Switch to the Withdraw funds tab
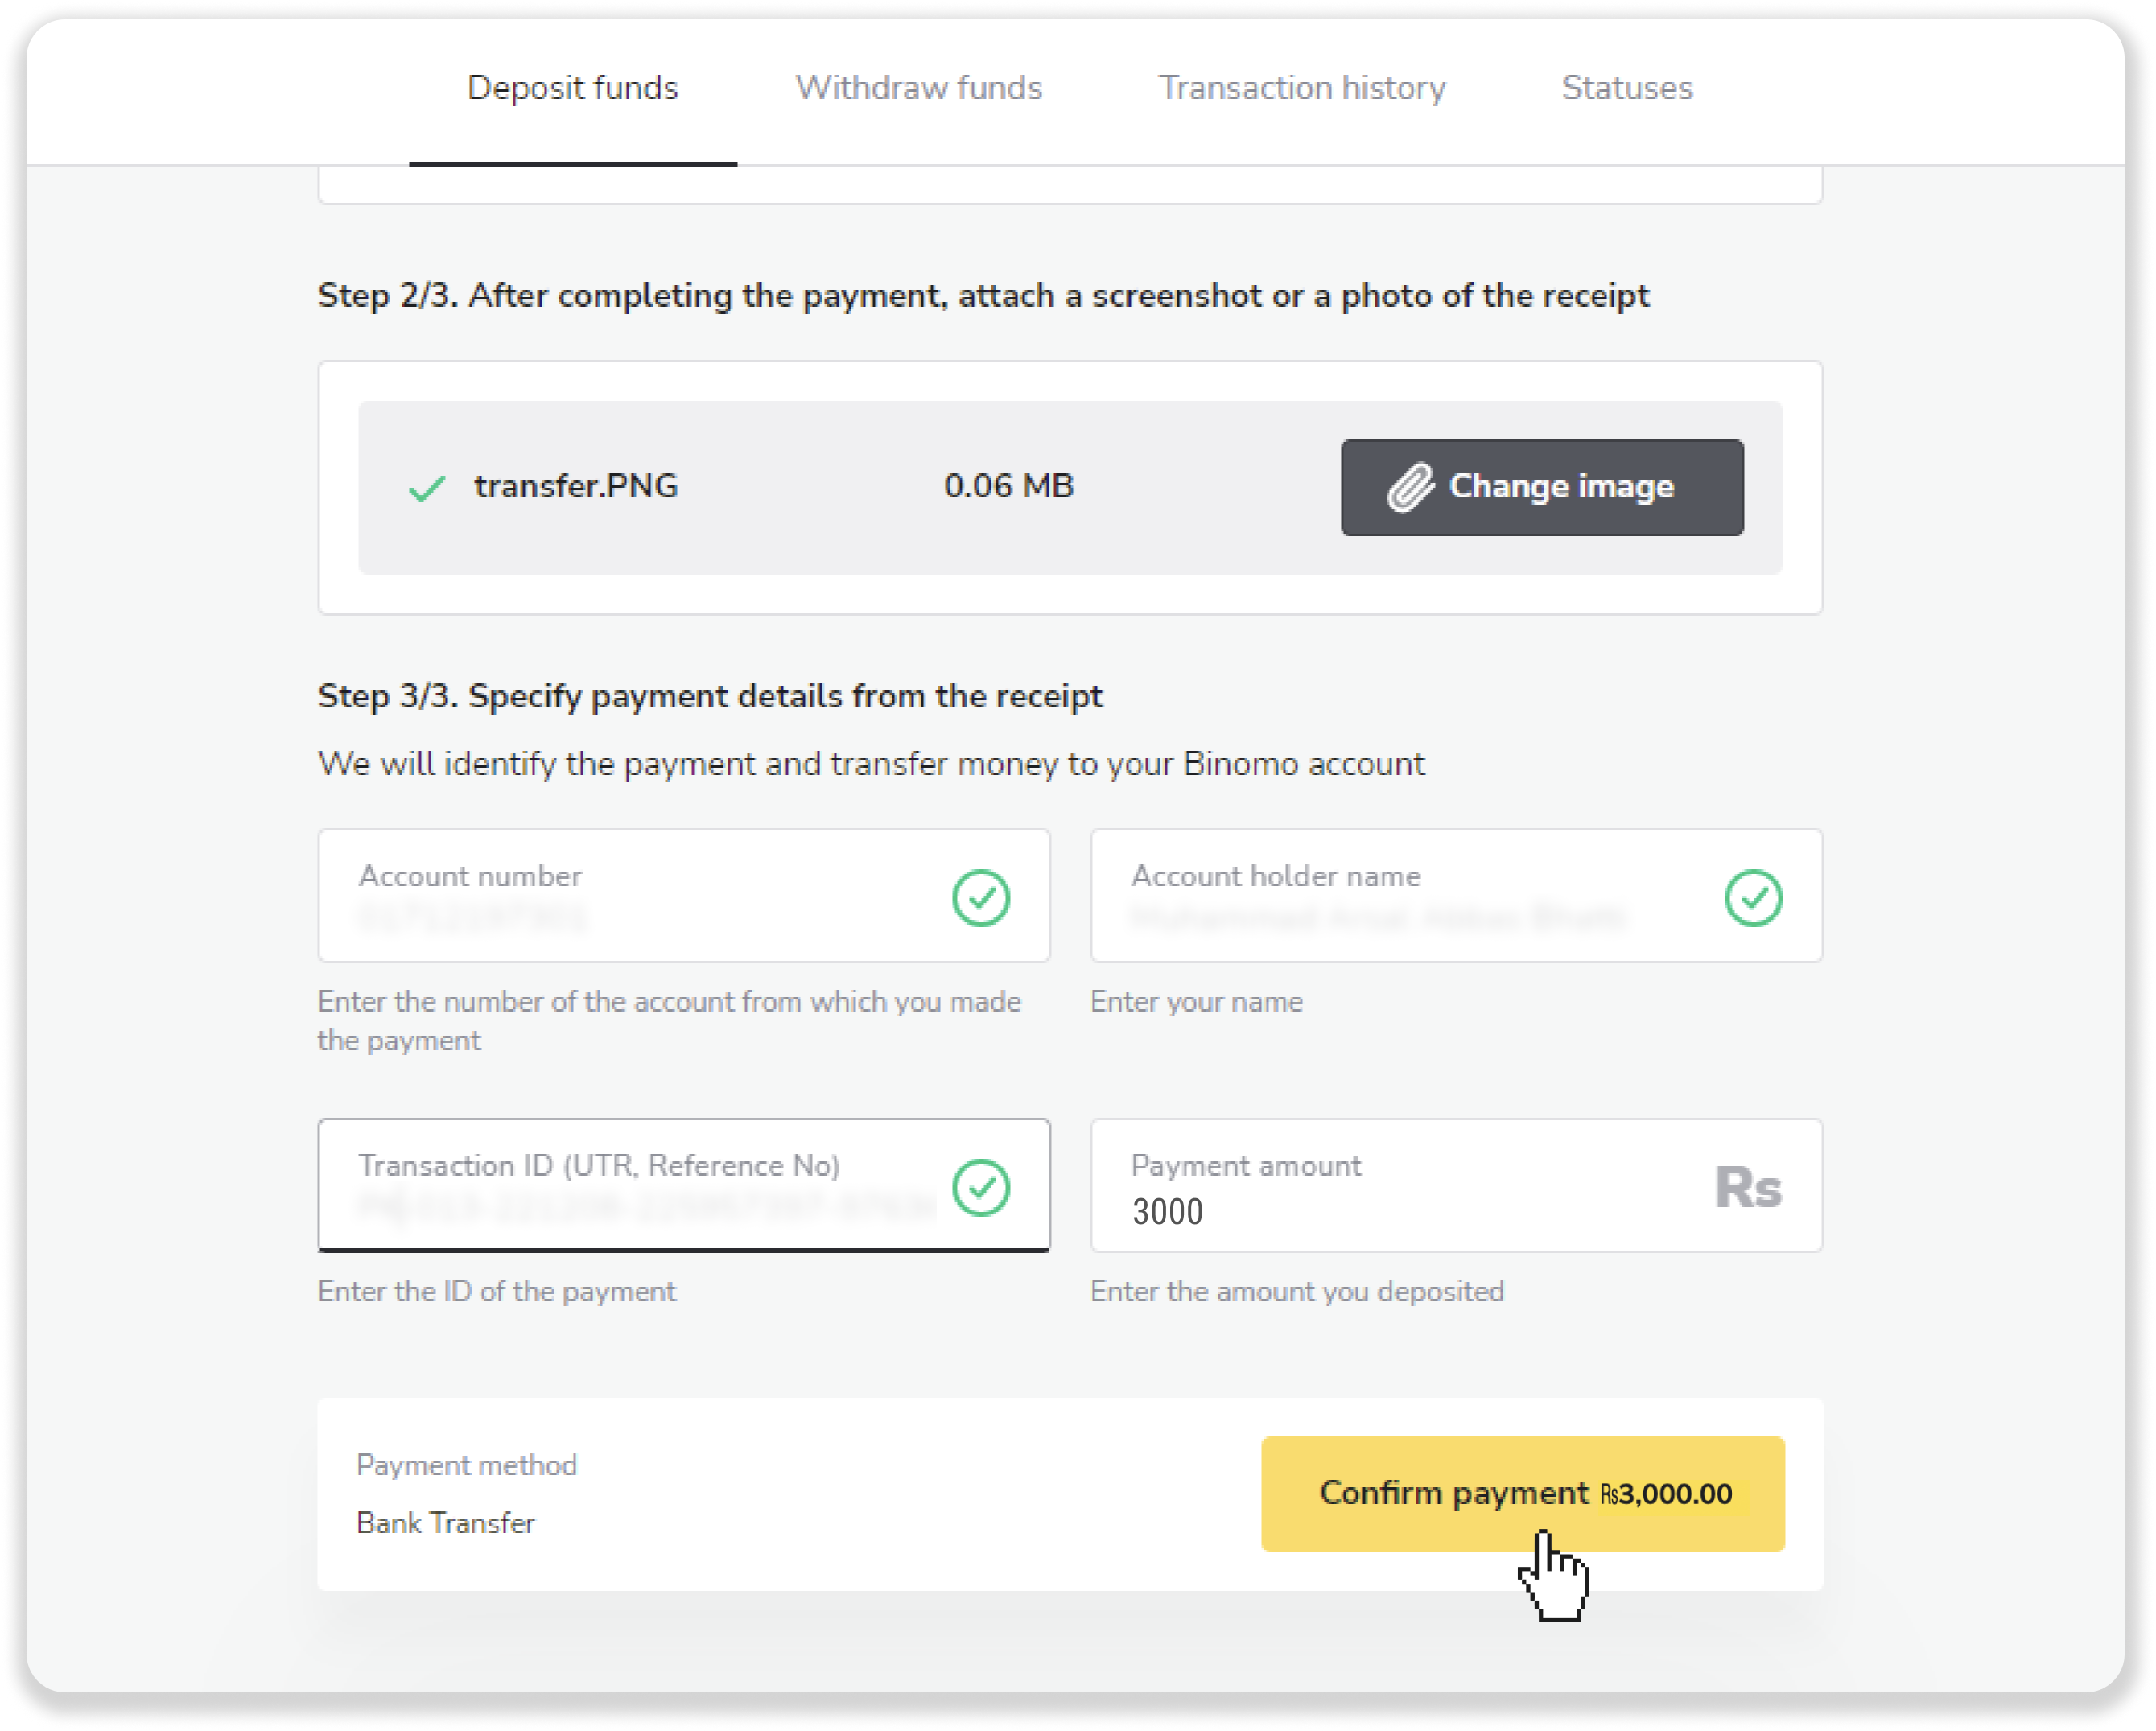 pos(919,88)
